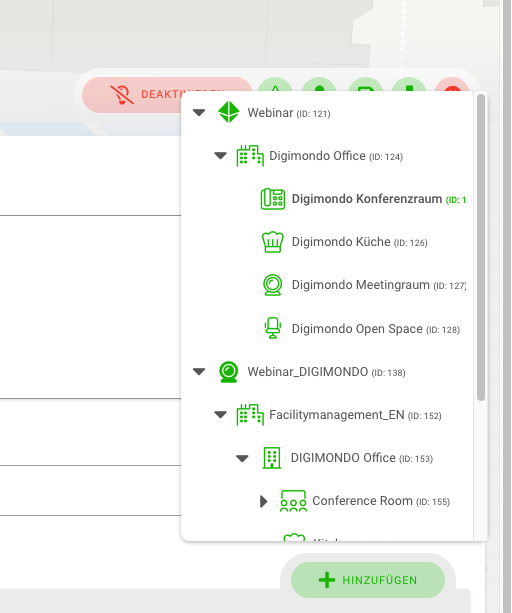Viewport: 512px width, 613px height.
Task: Select DIGIMONDO Office (ID: 153)
Action: (362, 458)
